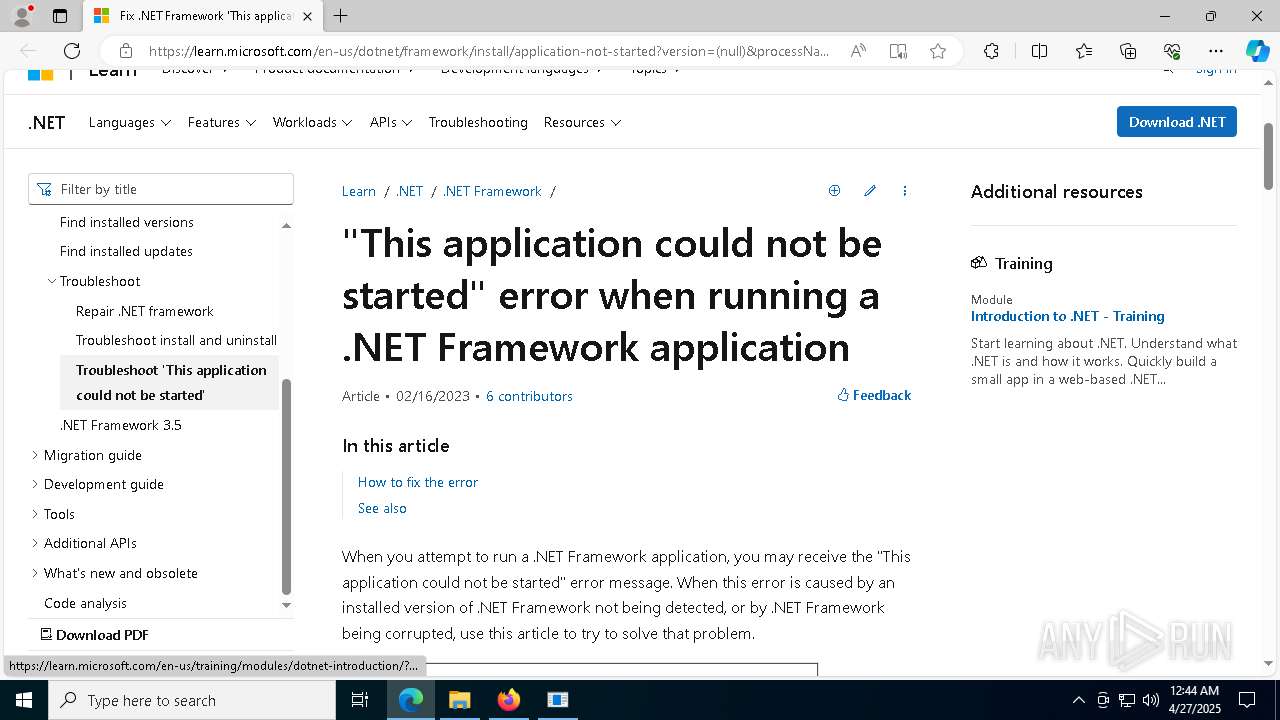
Task: Open Browser essentials heart icon
Action: (1172, 51)
